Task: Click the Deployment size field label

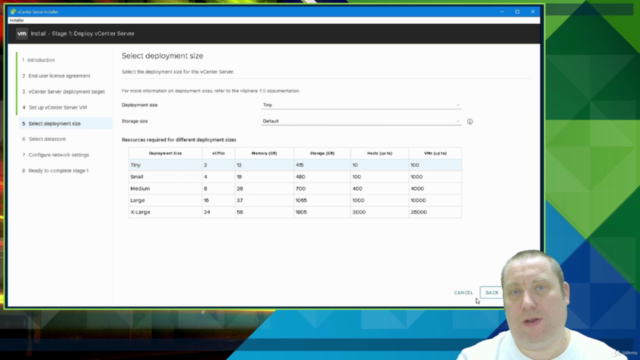Action: tap(140, 105)
